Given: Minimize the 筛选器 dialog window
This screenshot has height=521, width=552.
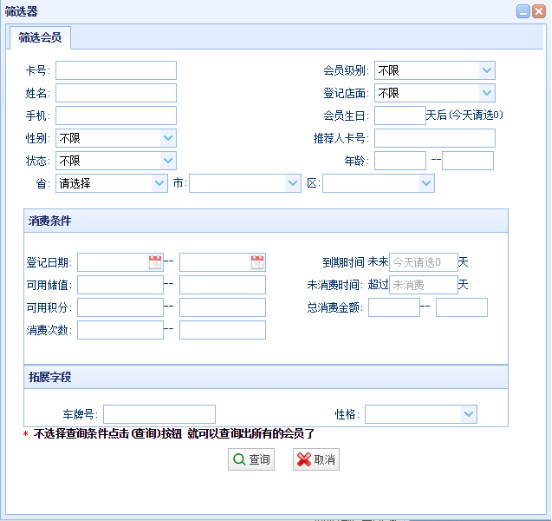Looking at the screenshot, I should tap(523, 11).
